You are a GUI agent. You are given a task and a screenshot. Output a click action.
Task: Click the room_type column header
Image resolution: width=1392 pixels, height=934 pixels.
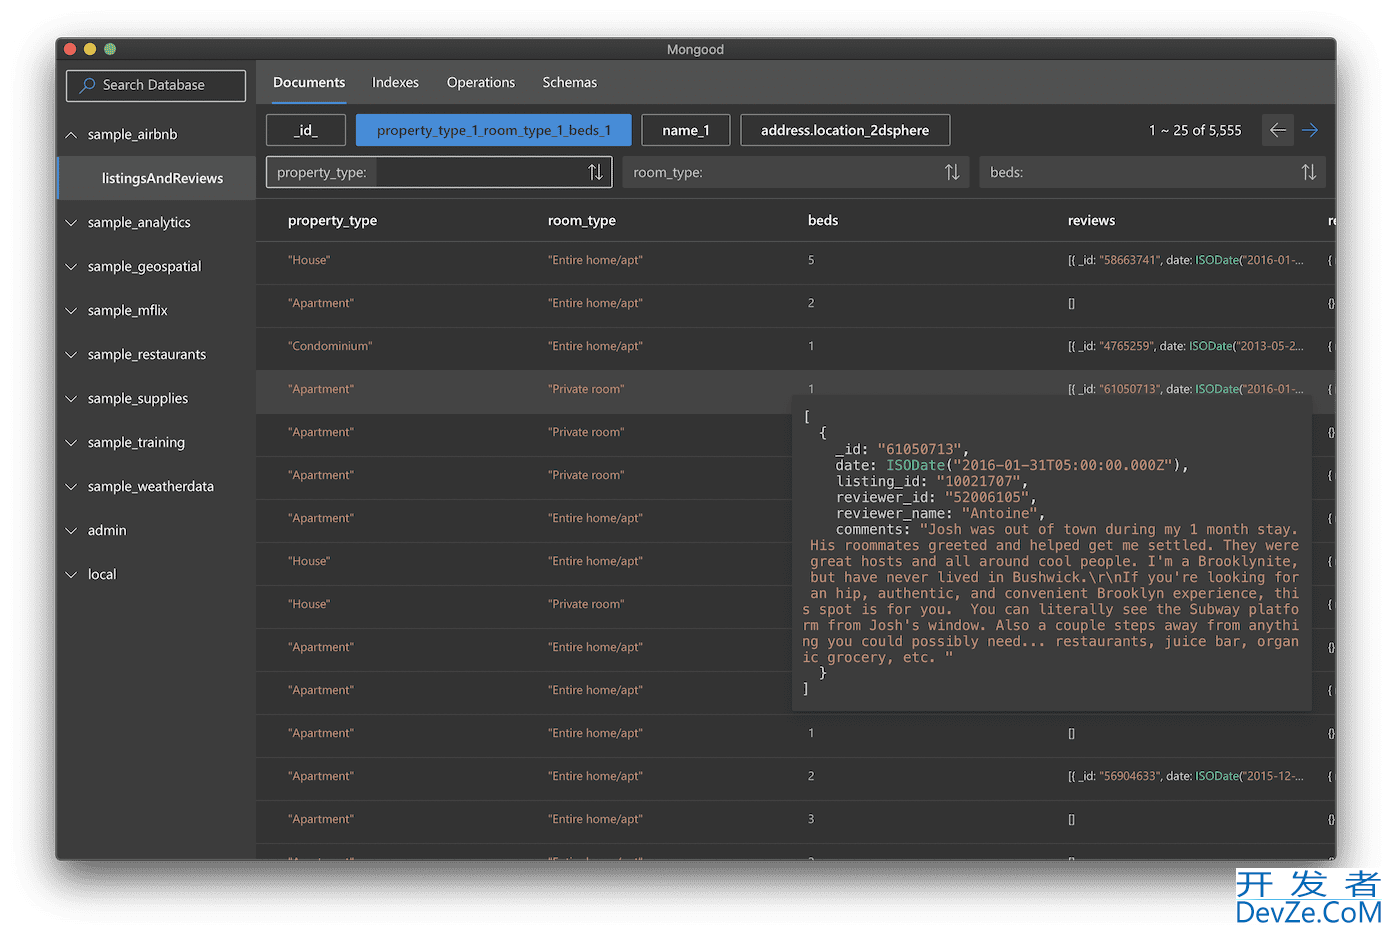click(582, 220)
